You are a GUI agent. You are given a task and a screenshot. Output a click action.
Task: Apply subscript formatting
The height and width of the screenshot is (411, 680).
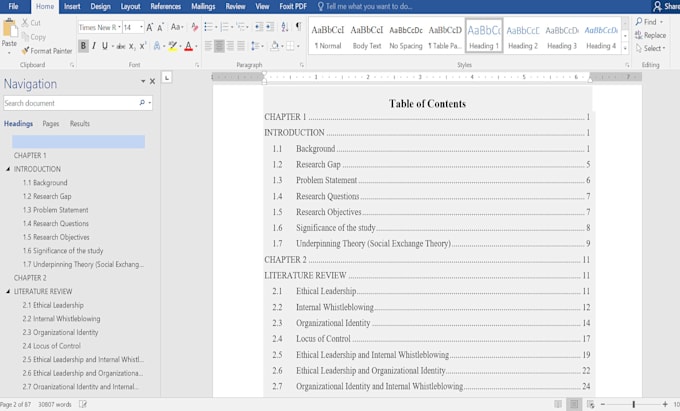pos(132,46)
